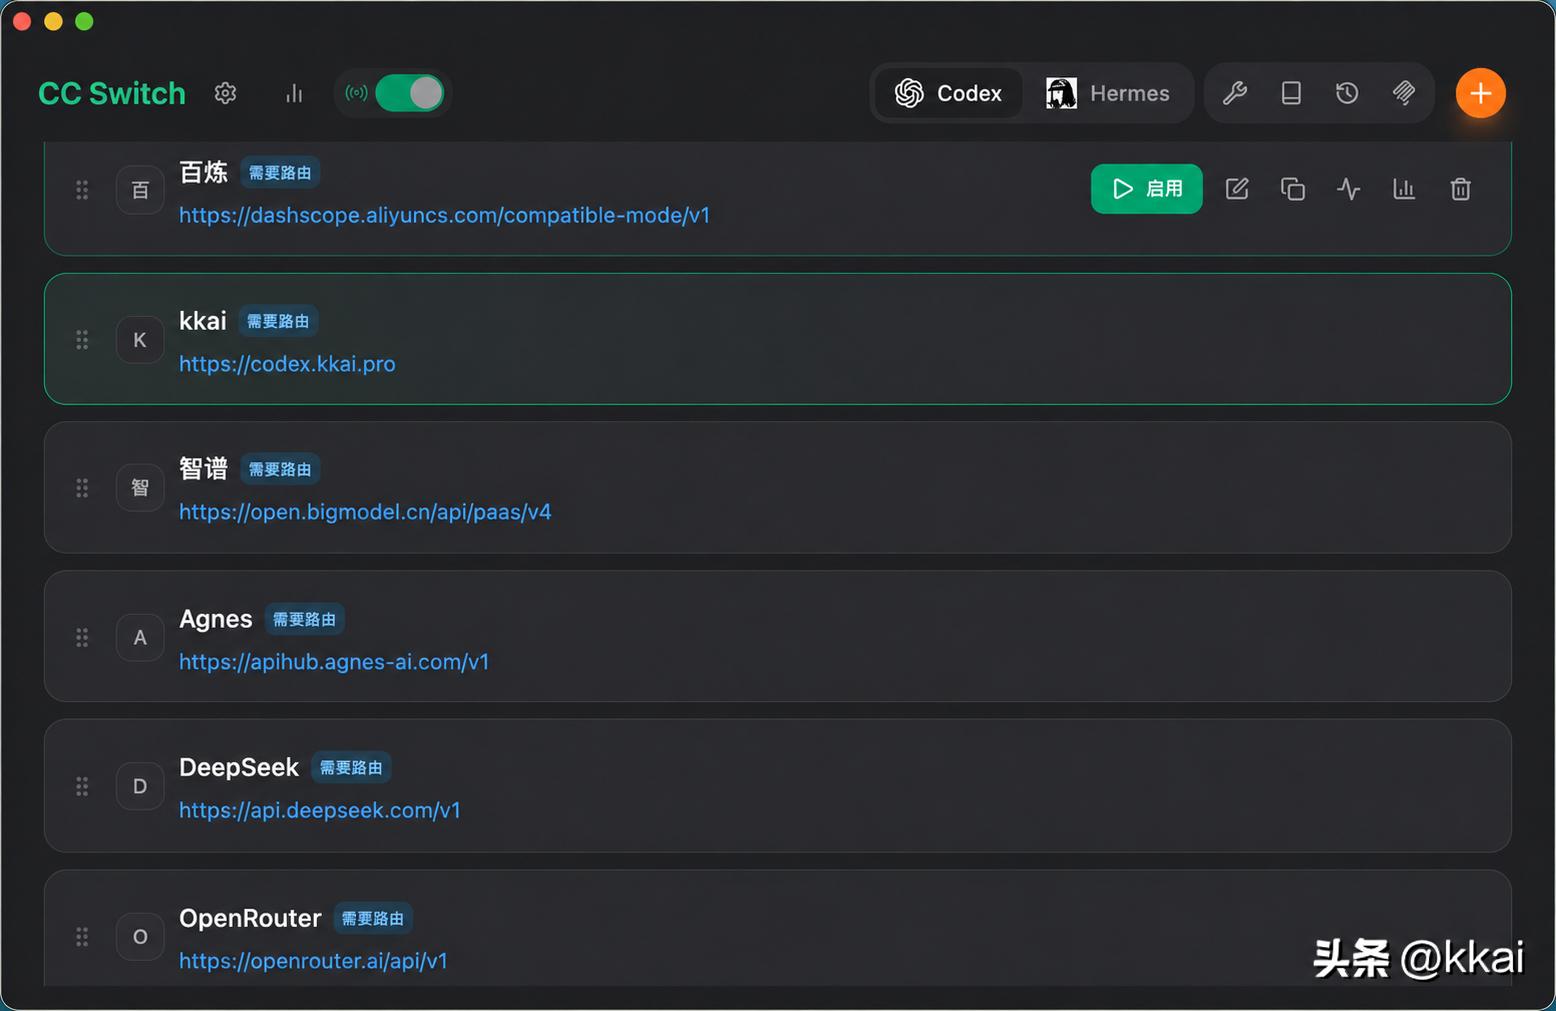
Task: Open the book icon in the header toolbar
Action: (x=1291, y=93)
